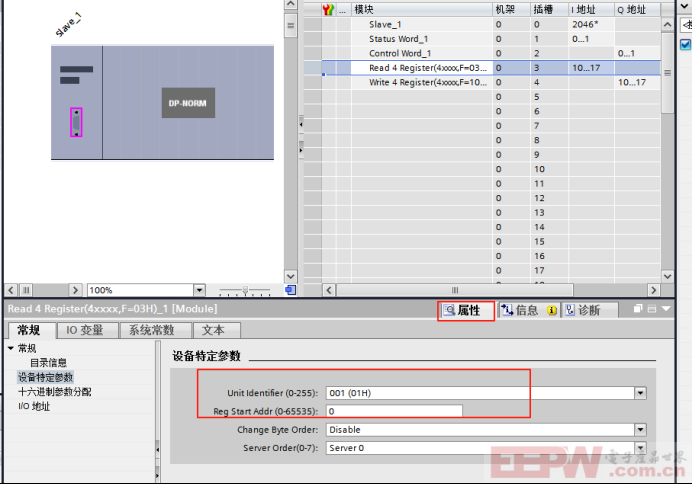The width and height of the screenshot is (692, 484).
Task: Click the I 地址 column header
Action: pyautogui.click(x=591, y=9)
